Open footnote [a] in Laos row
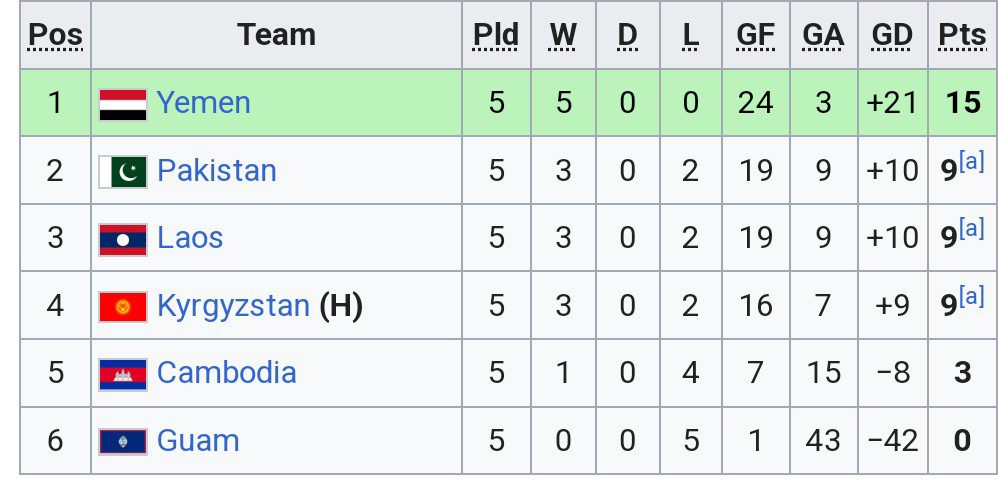The width and height of the screenshot is (998, 487). tap(971, 229)
